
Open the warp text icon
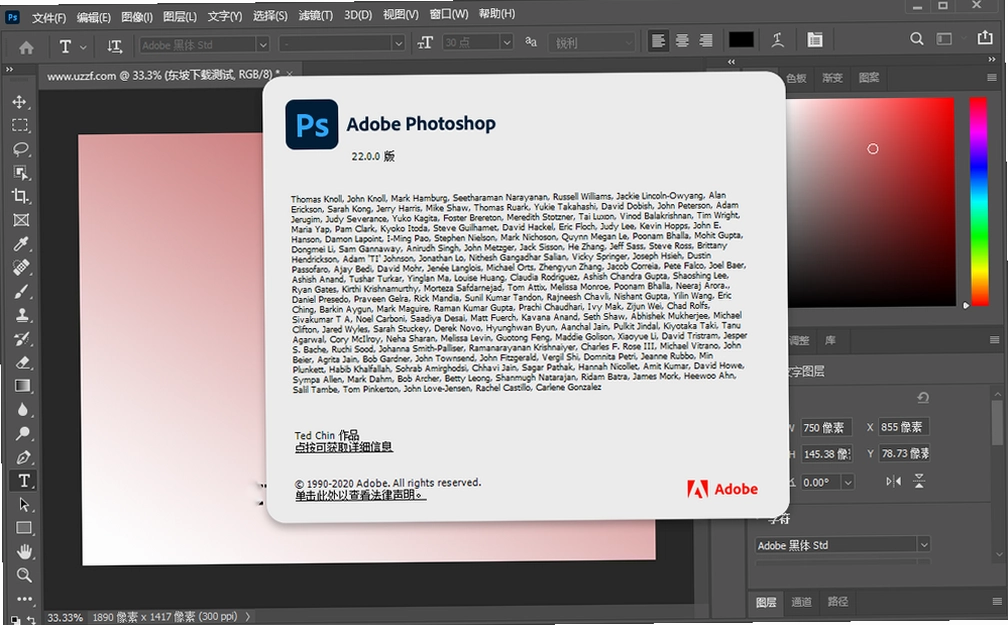click(x=777, y=40)
